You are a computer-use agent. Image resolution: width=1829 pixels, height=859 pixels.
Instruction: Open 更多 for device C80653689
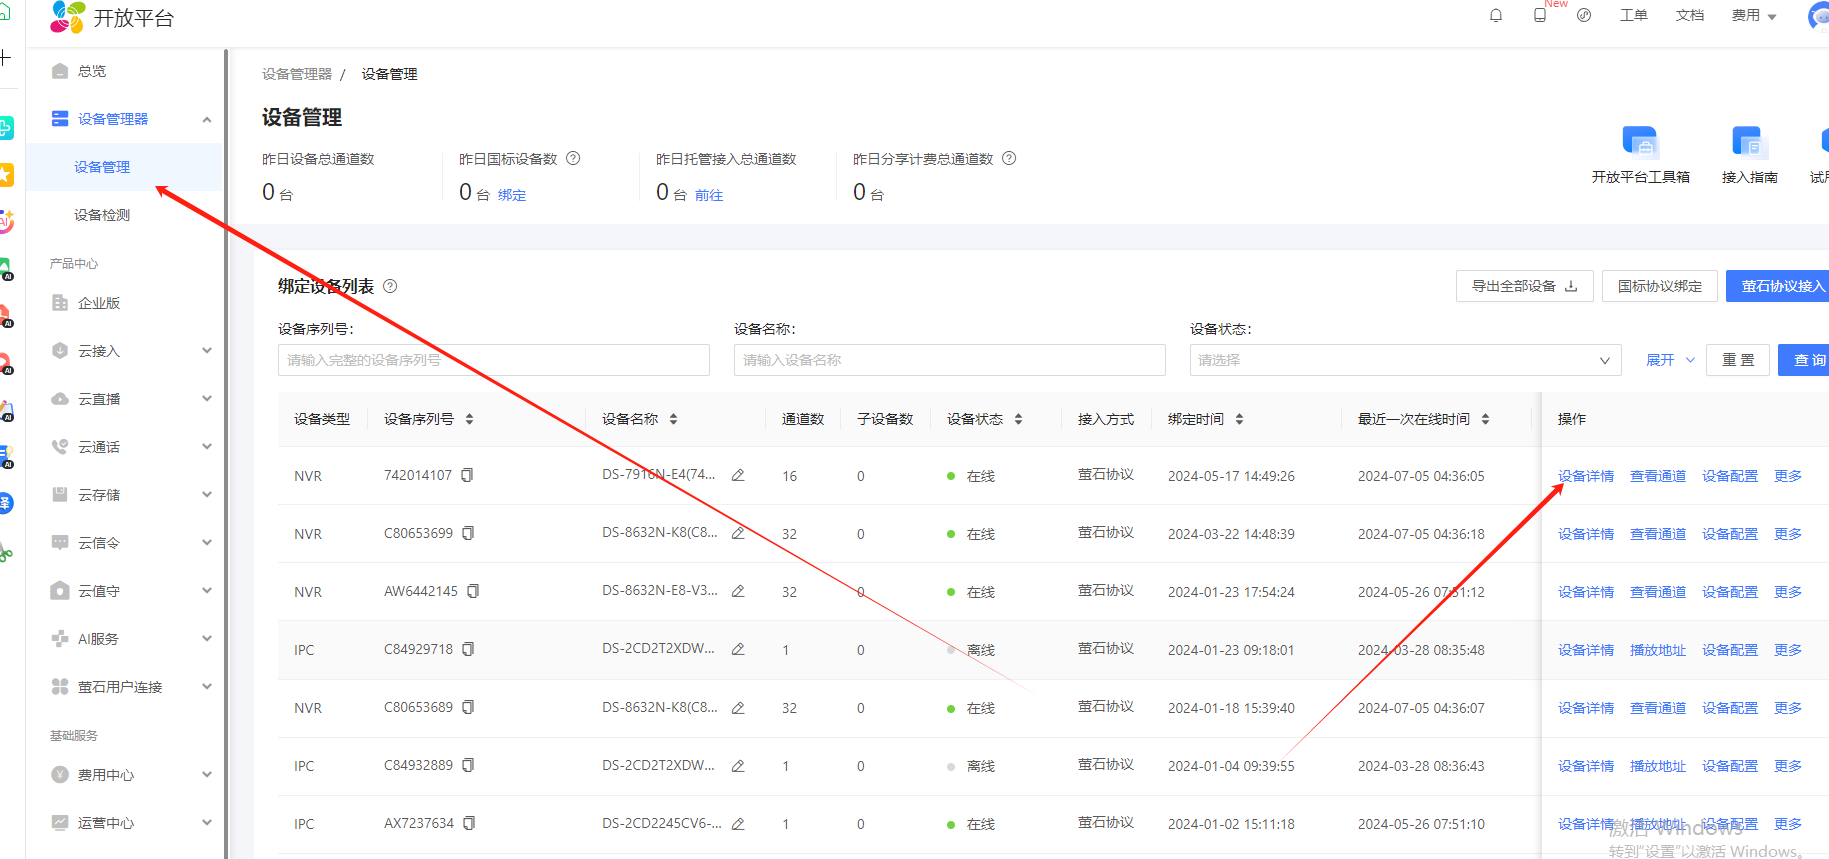pos(1787,708)
